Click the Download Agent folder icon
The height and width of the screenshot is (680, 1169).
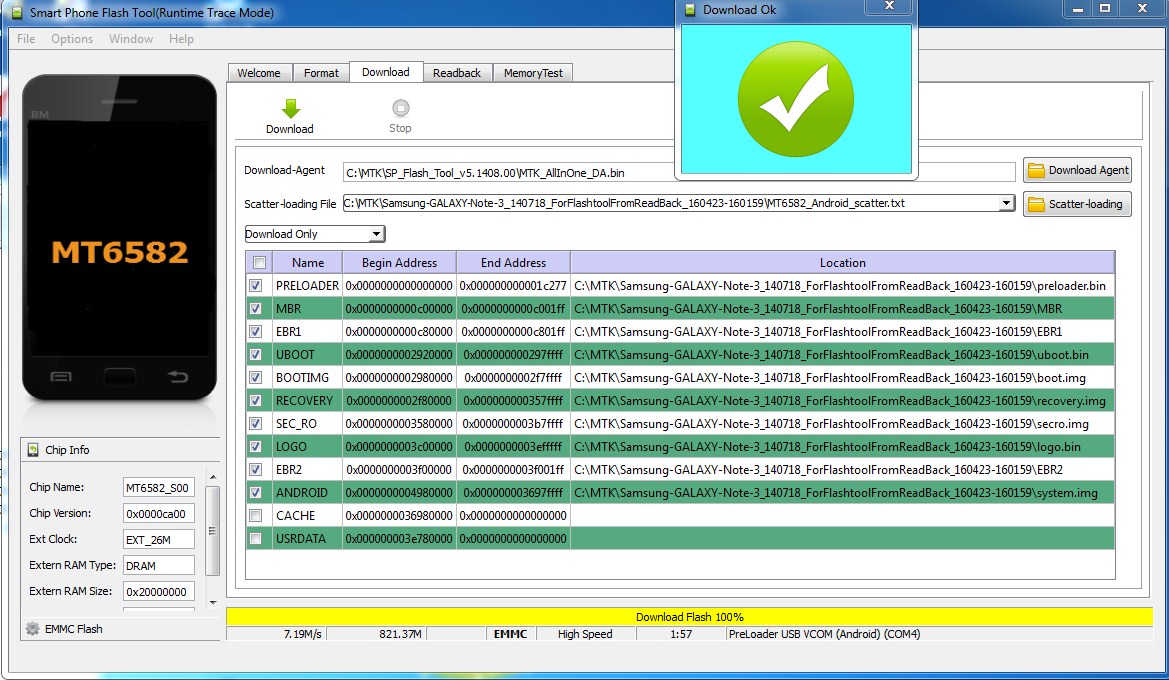tap(1036, 170)
